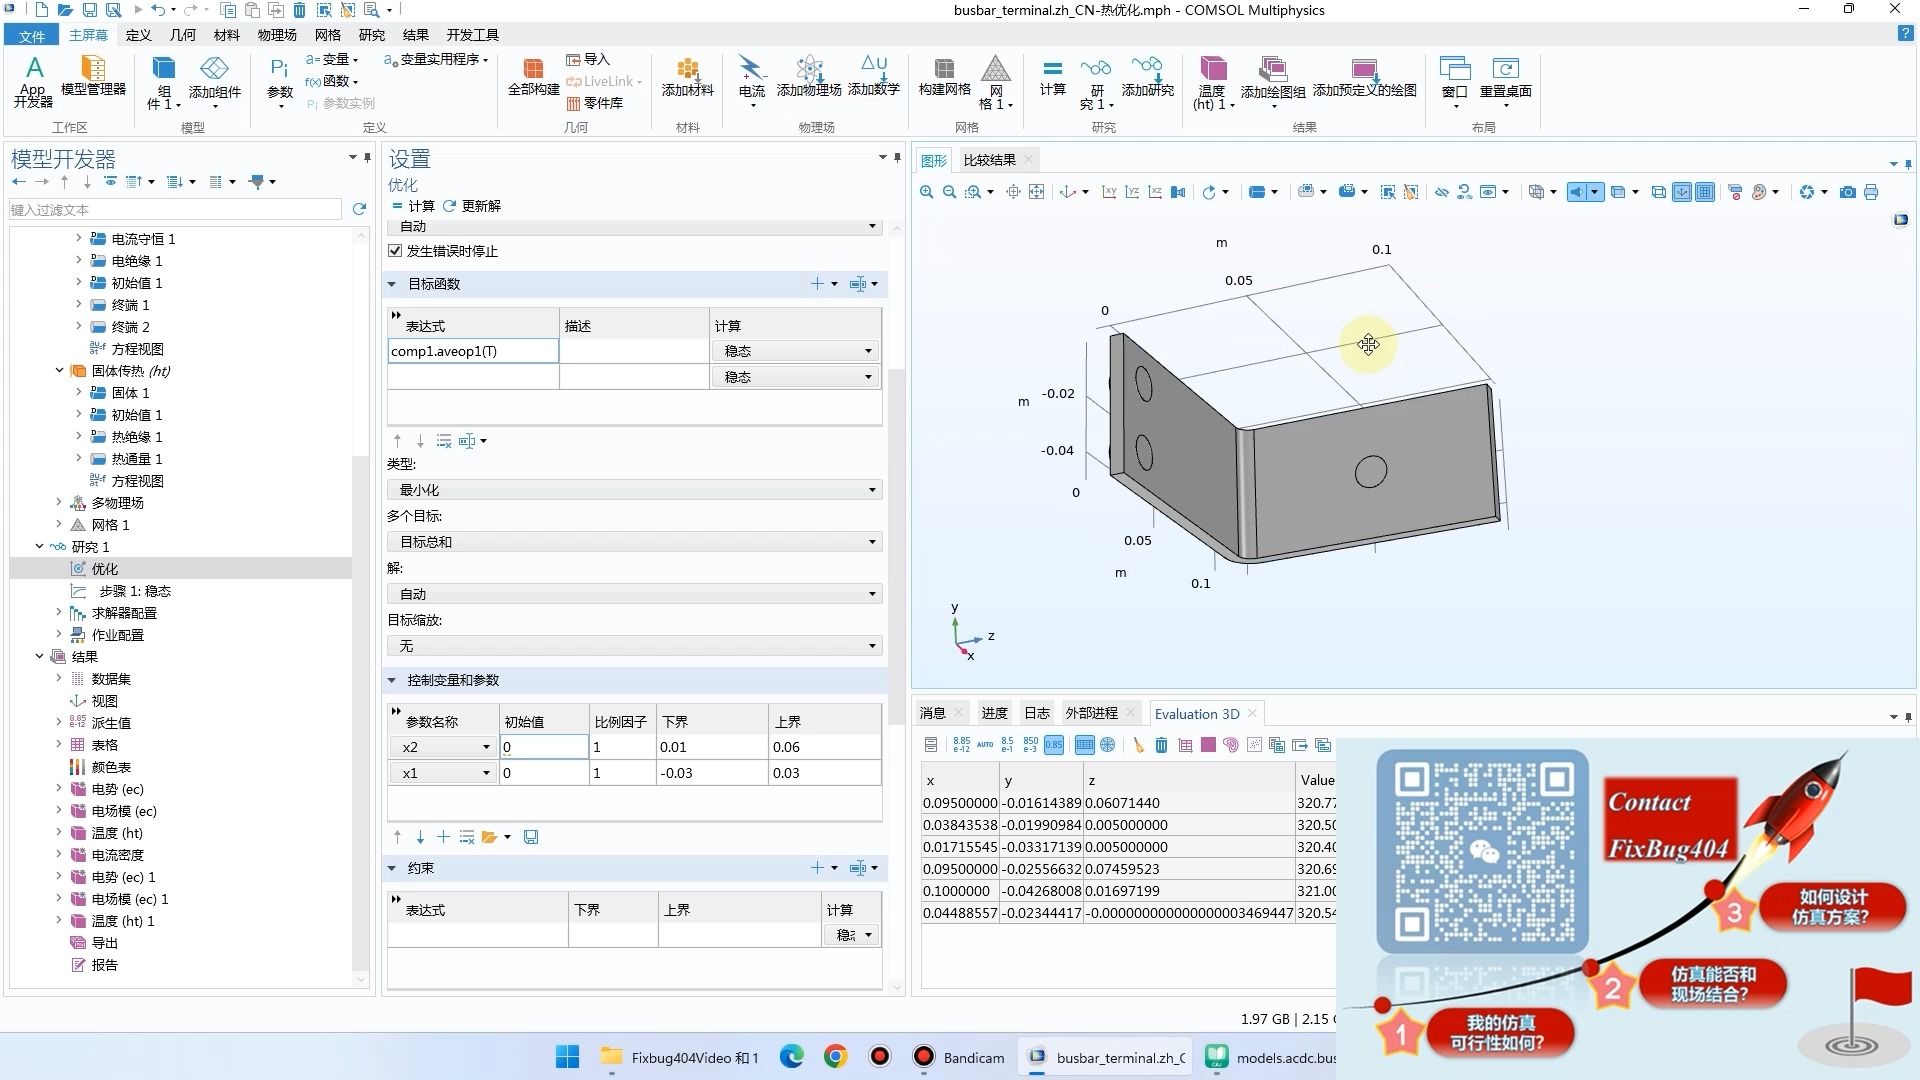Open the 物理场 ribbon tab
This screenshot has width=1920, height=1080.
click(276, 35)
